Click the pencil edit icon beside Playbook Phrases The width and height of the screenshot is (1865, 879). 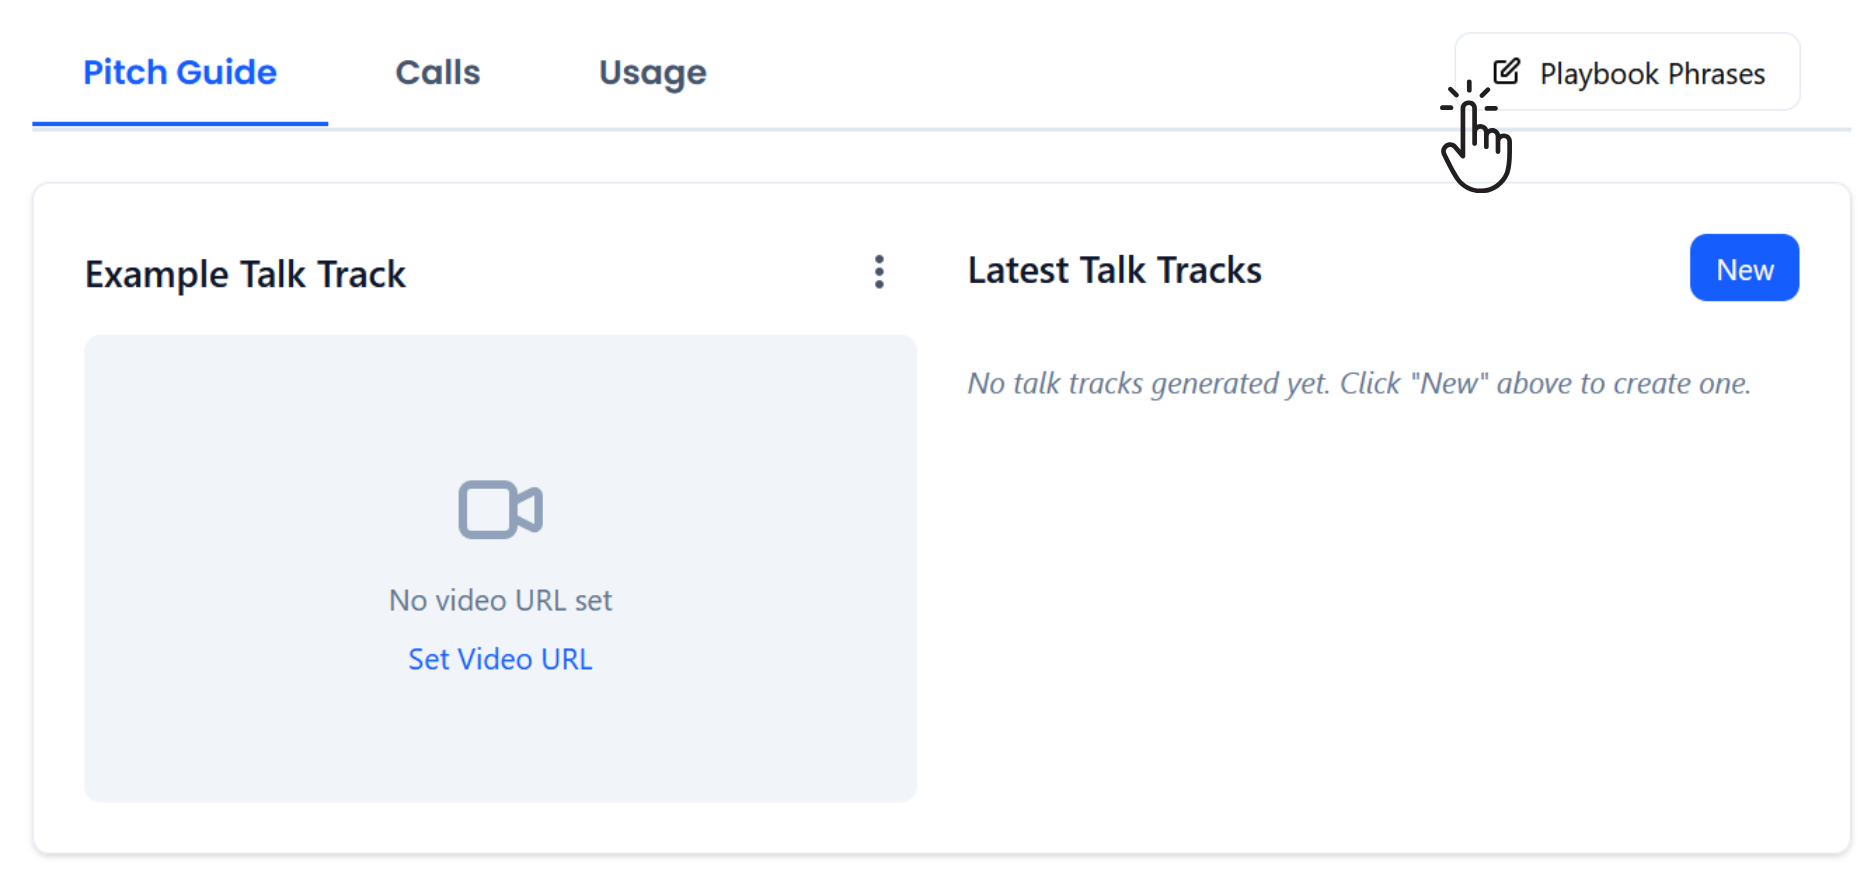(1506, 71)
